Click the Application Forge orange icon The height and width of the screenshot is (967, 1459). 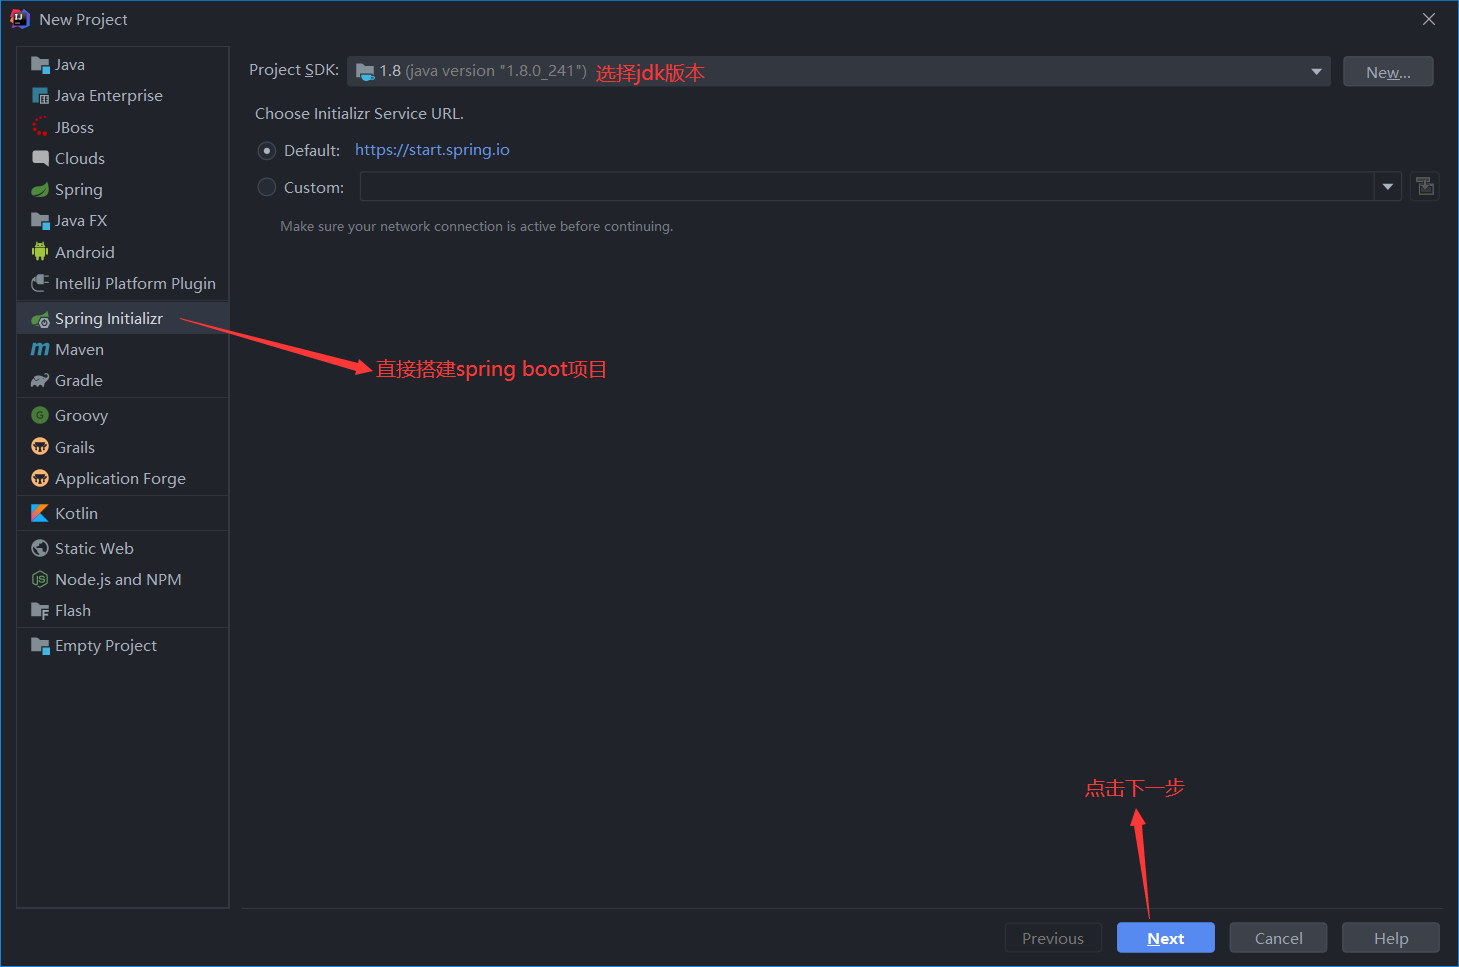click(x=40, y=478)
